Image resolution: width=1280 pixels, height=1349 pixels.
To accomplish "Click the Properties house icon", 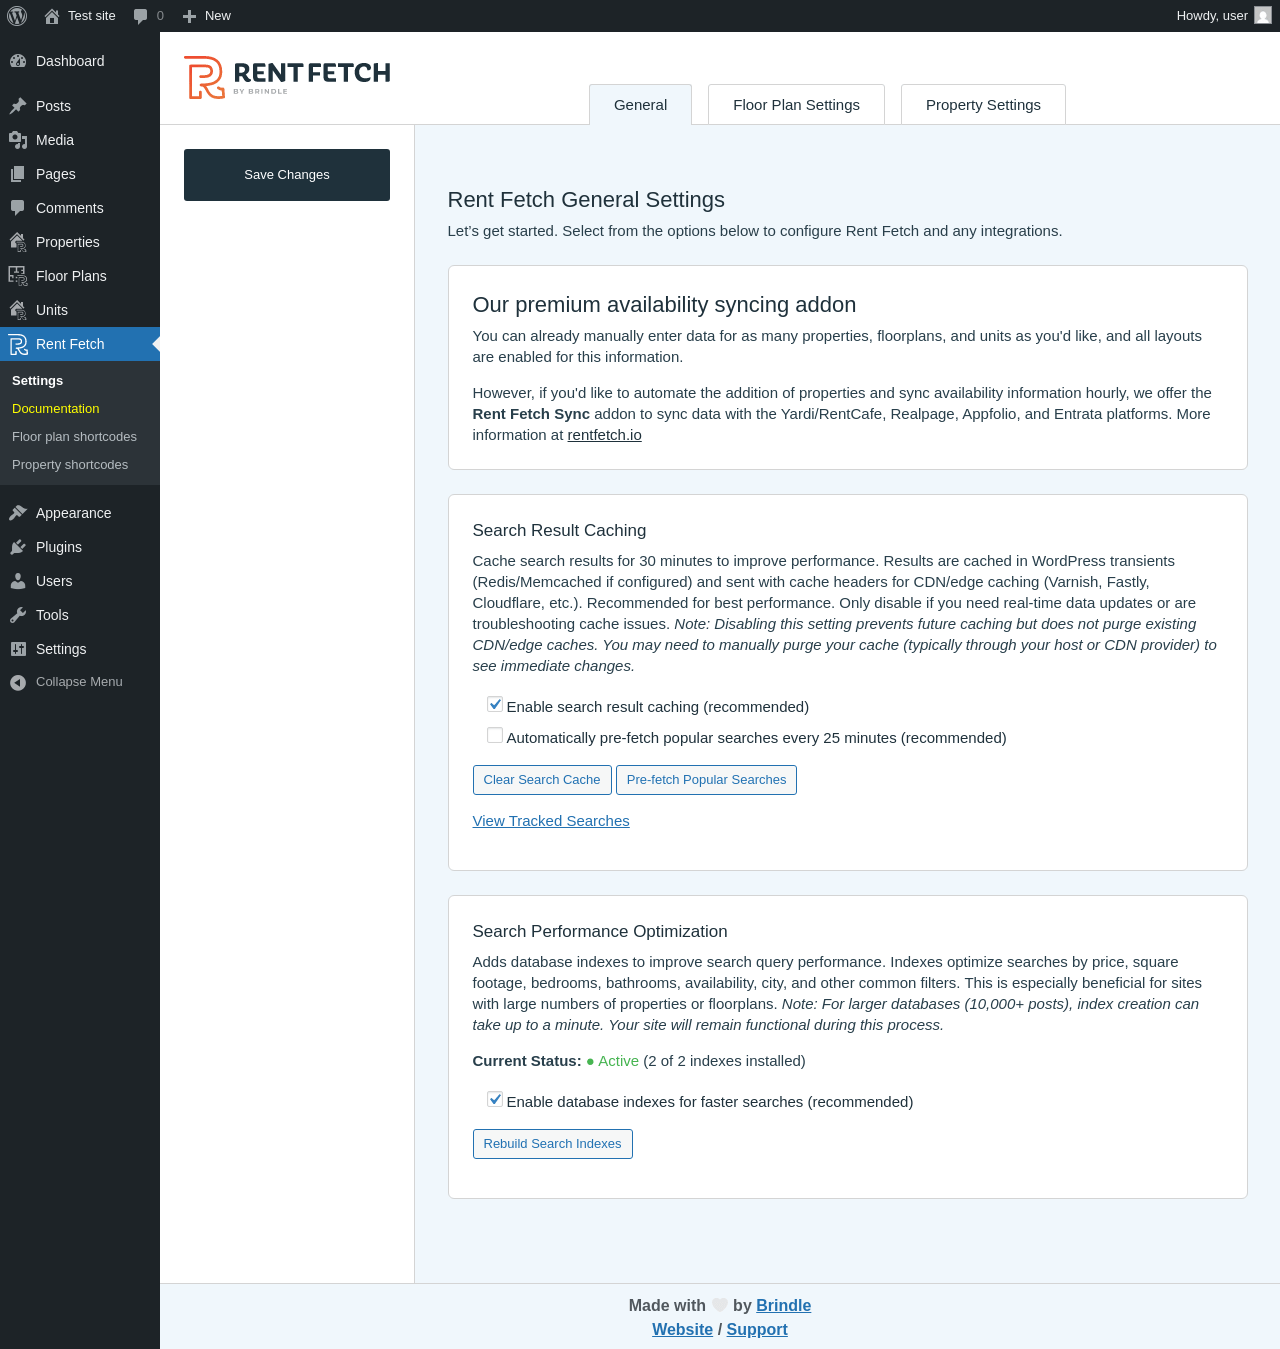I will (x=18, y=242).
